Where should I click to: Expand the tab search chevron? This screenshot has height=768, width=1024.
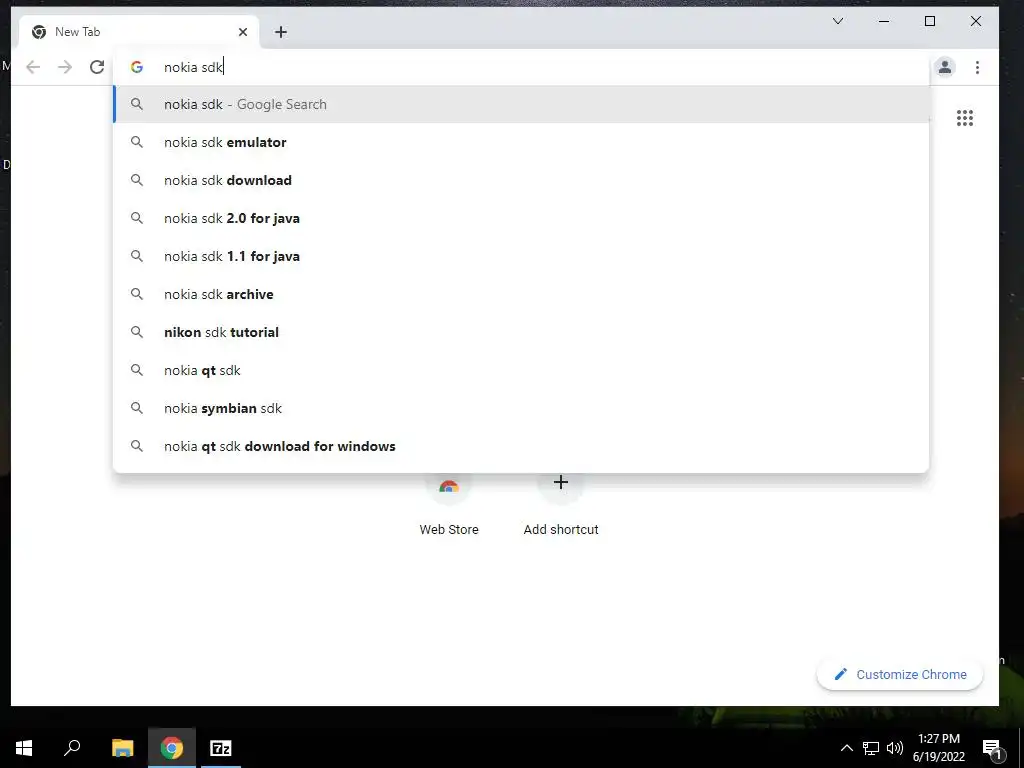[838, 21]
